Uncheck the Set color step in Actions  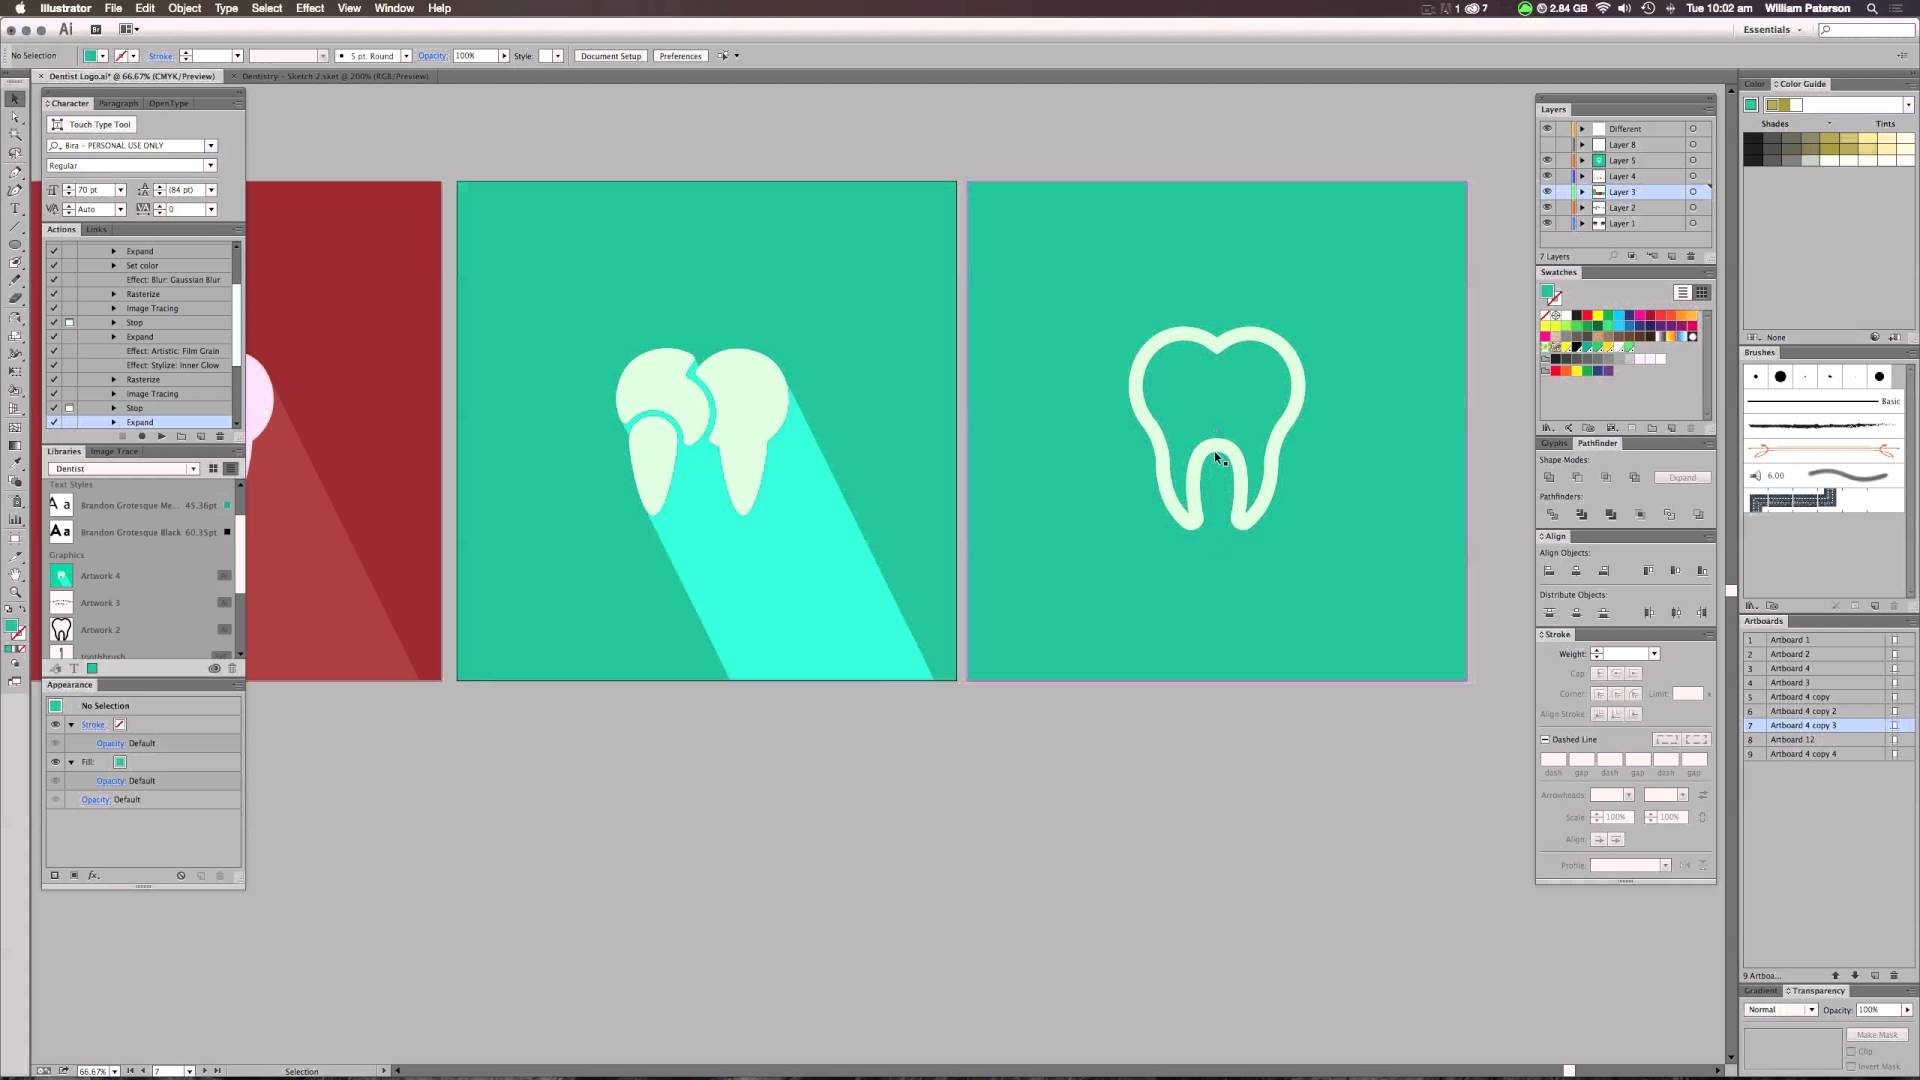(53, 265)
